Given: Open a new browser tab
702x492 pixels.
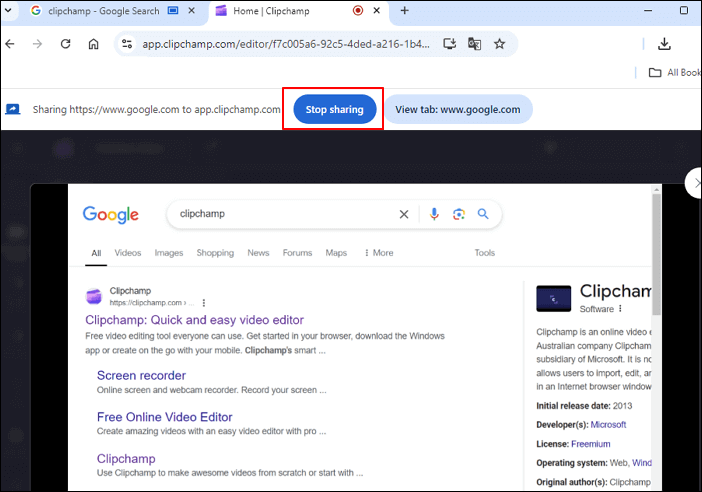Looking at the screenshot, I should (404, 11).
